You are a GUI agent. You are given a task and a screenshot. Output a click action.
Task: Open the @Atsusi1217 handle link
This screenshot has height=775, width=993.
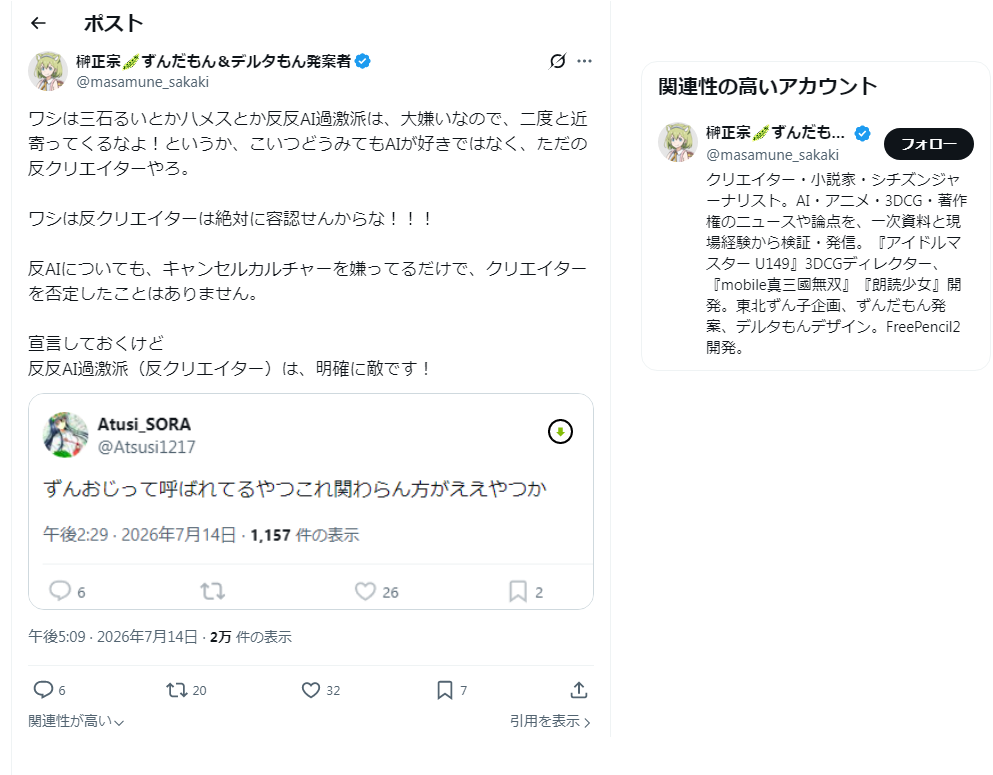(x=146, y=447)
